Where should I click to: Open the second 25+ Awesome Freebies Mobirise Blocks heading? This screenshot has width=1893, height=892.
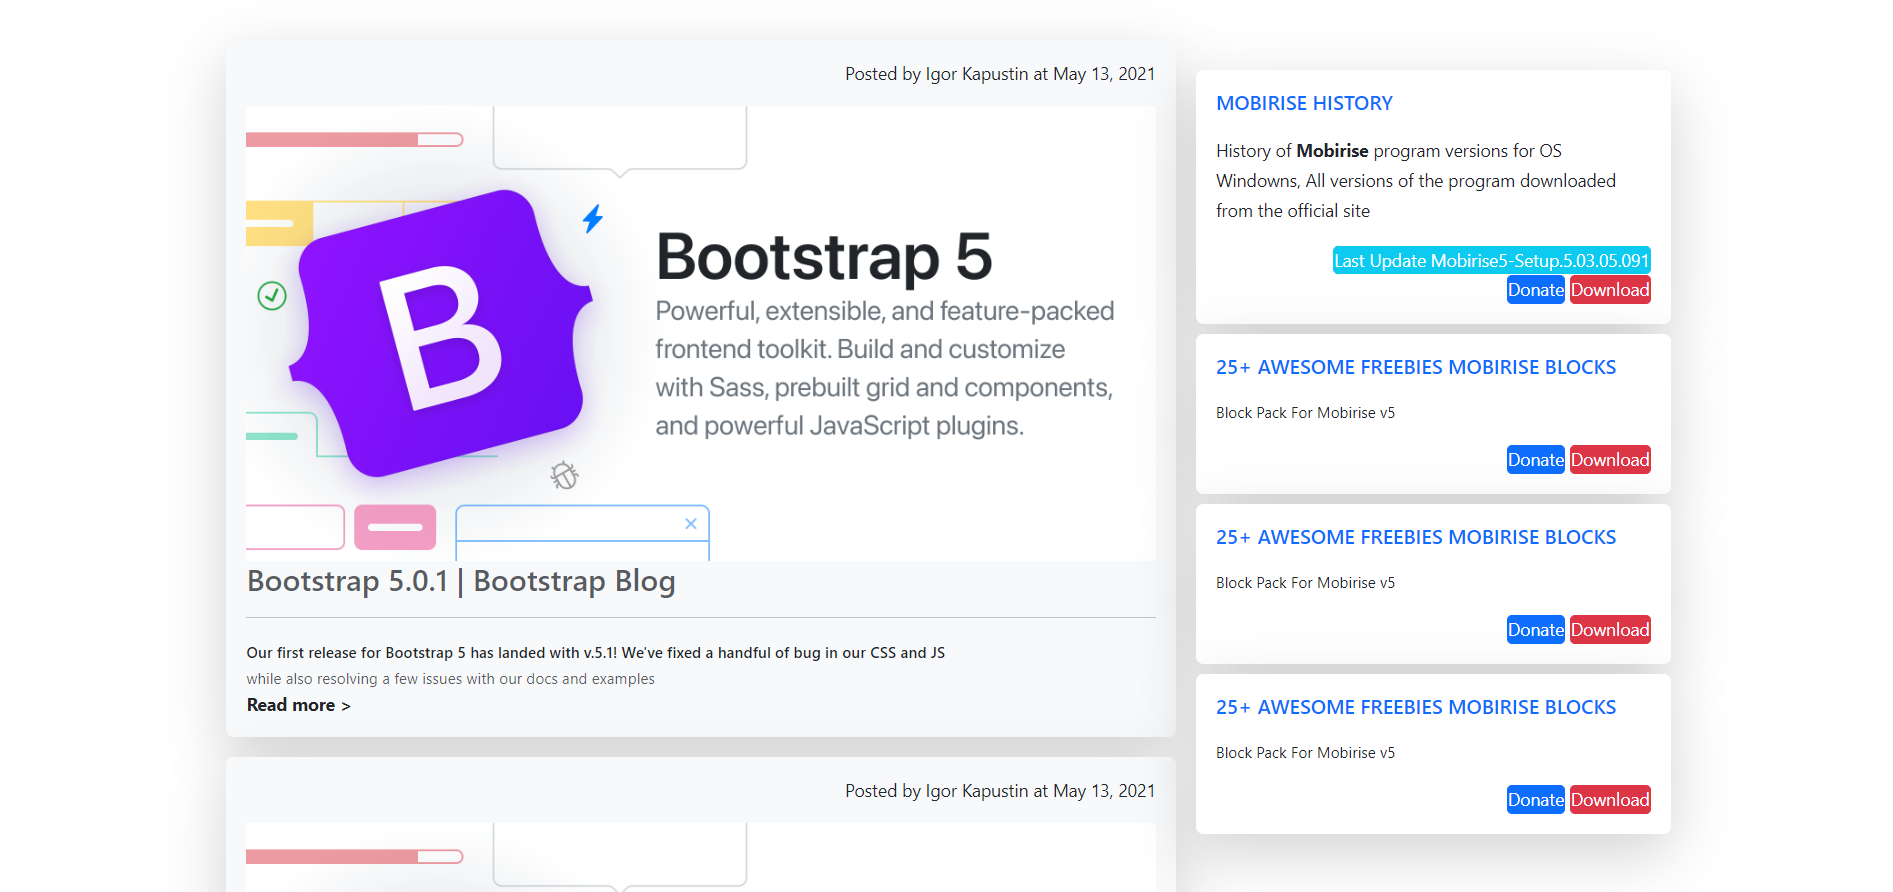click(x=1416, y=537)
